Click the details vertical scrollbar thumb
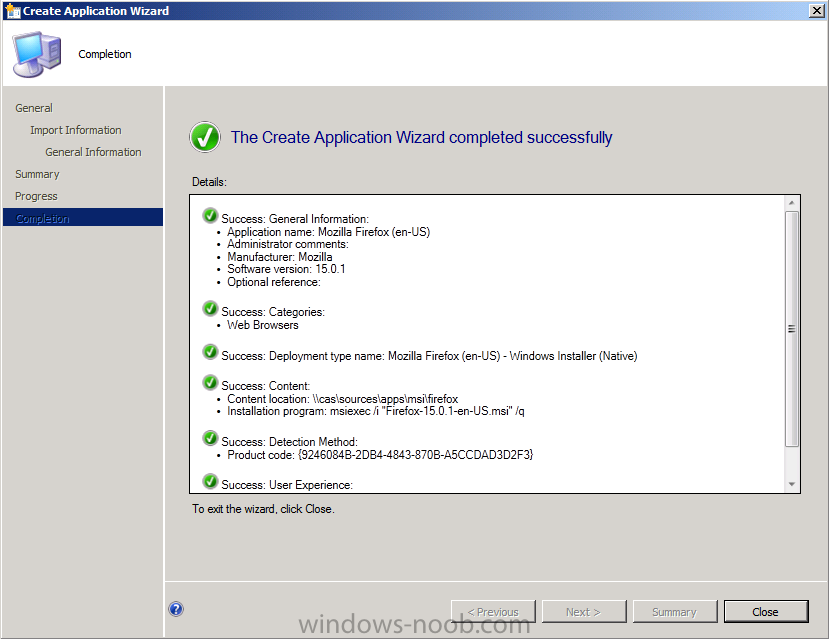The image size is (829, 639). coord(791,329)
